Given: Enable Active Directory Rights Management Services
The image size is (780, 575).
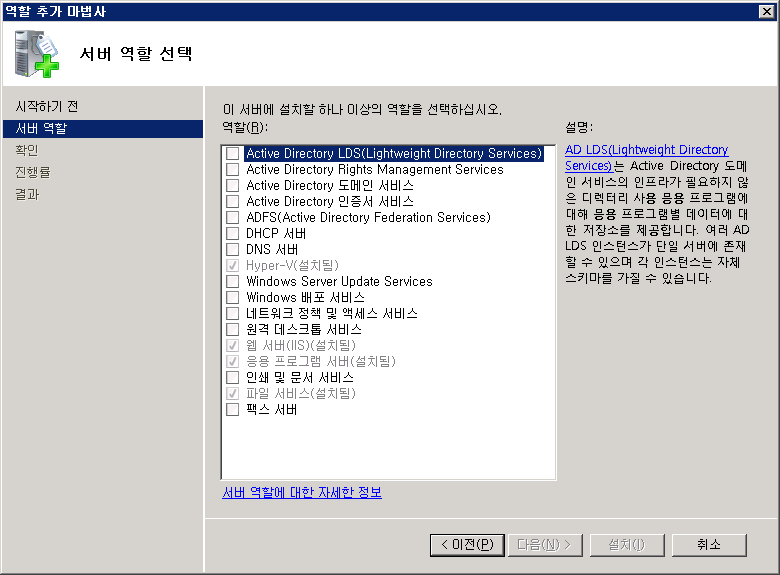Looking at the screenshot, I should click(233, 170).
